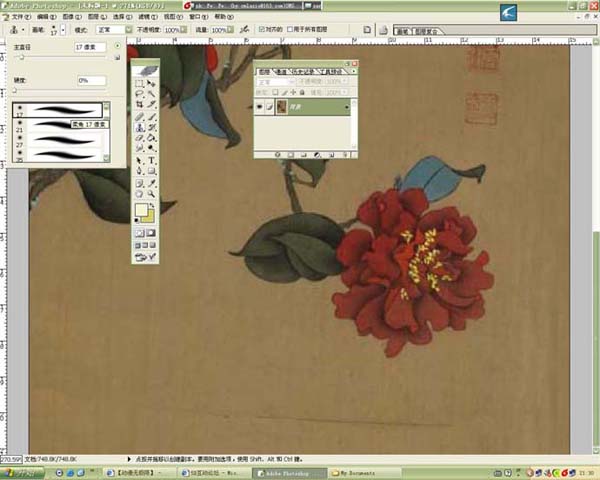
Task: Toggle lock transparent pixels in Layers panel
Action: coord(275,92)
